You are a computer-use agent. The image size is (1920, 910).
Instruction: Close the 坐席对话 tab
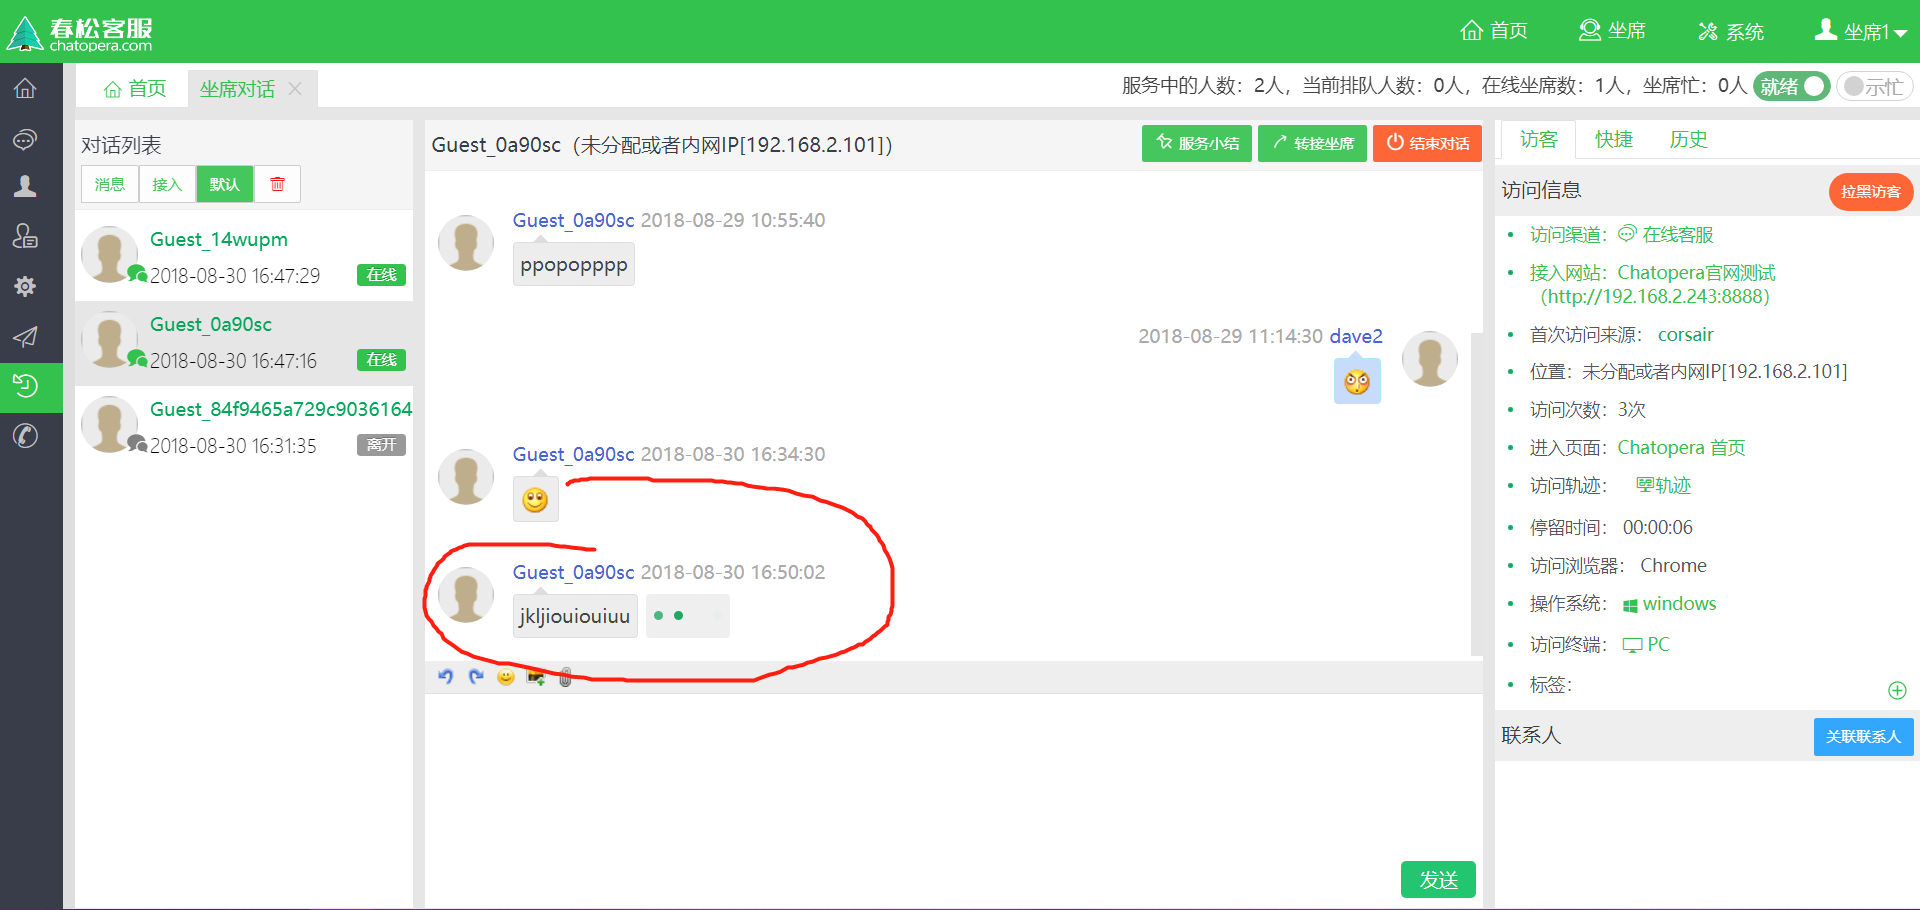tap(295, 88)
